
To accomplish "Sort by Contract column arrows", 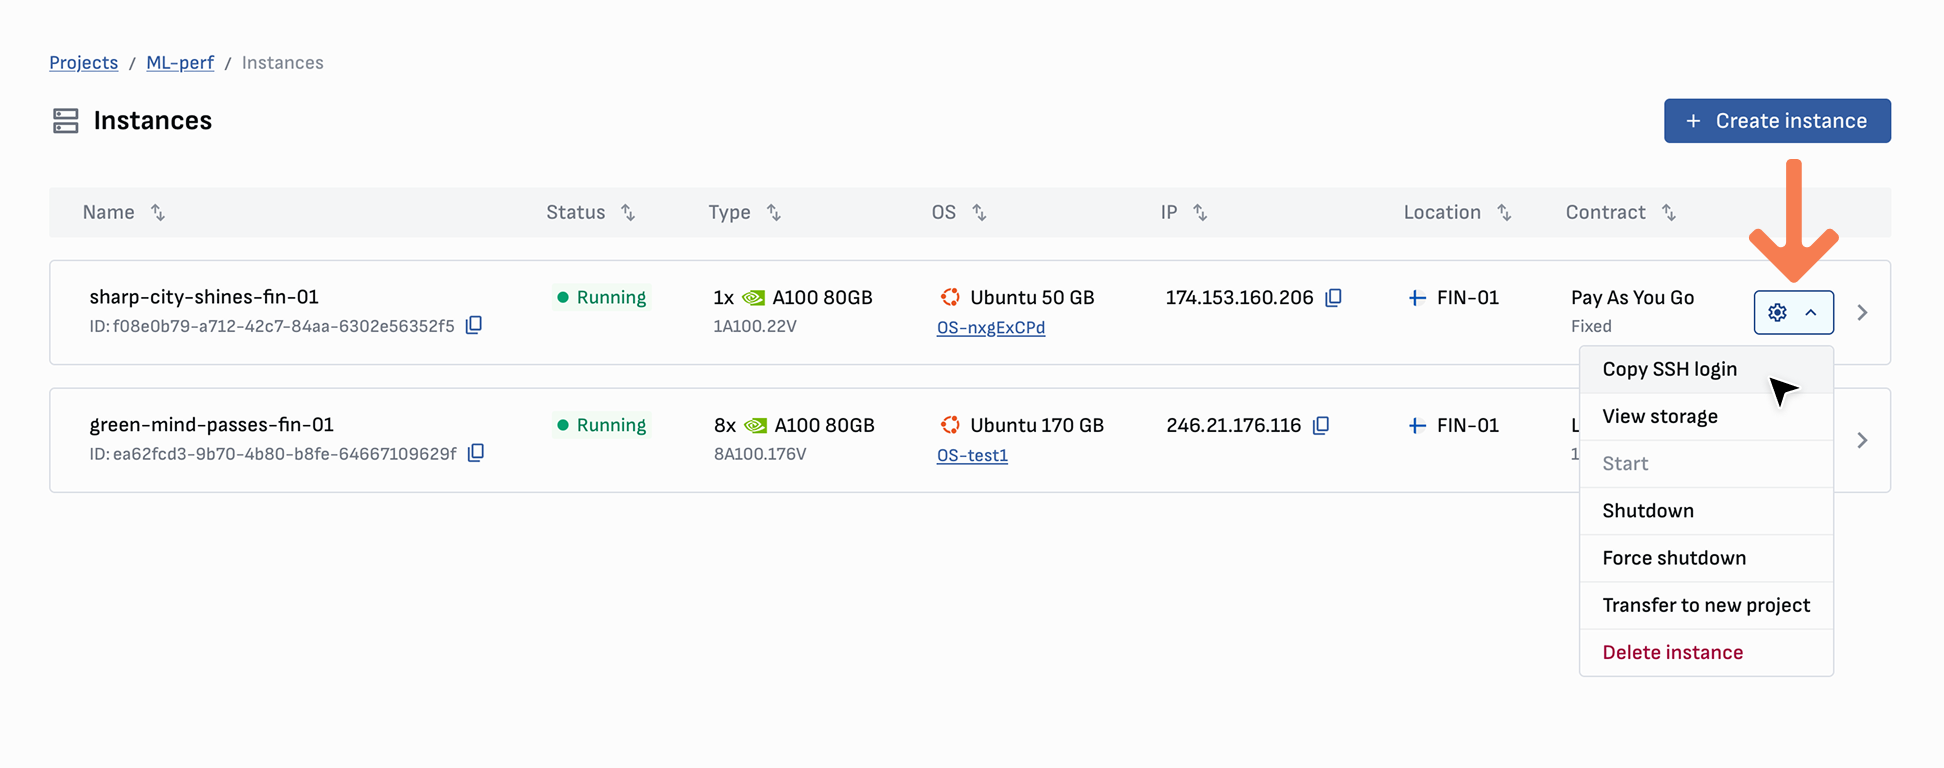I will tap(1669, 212).
